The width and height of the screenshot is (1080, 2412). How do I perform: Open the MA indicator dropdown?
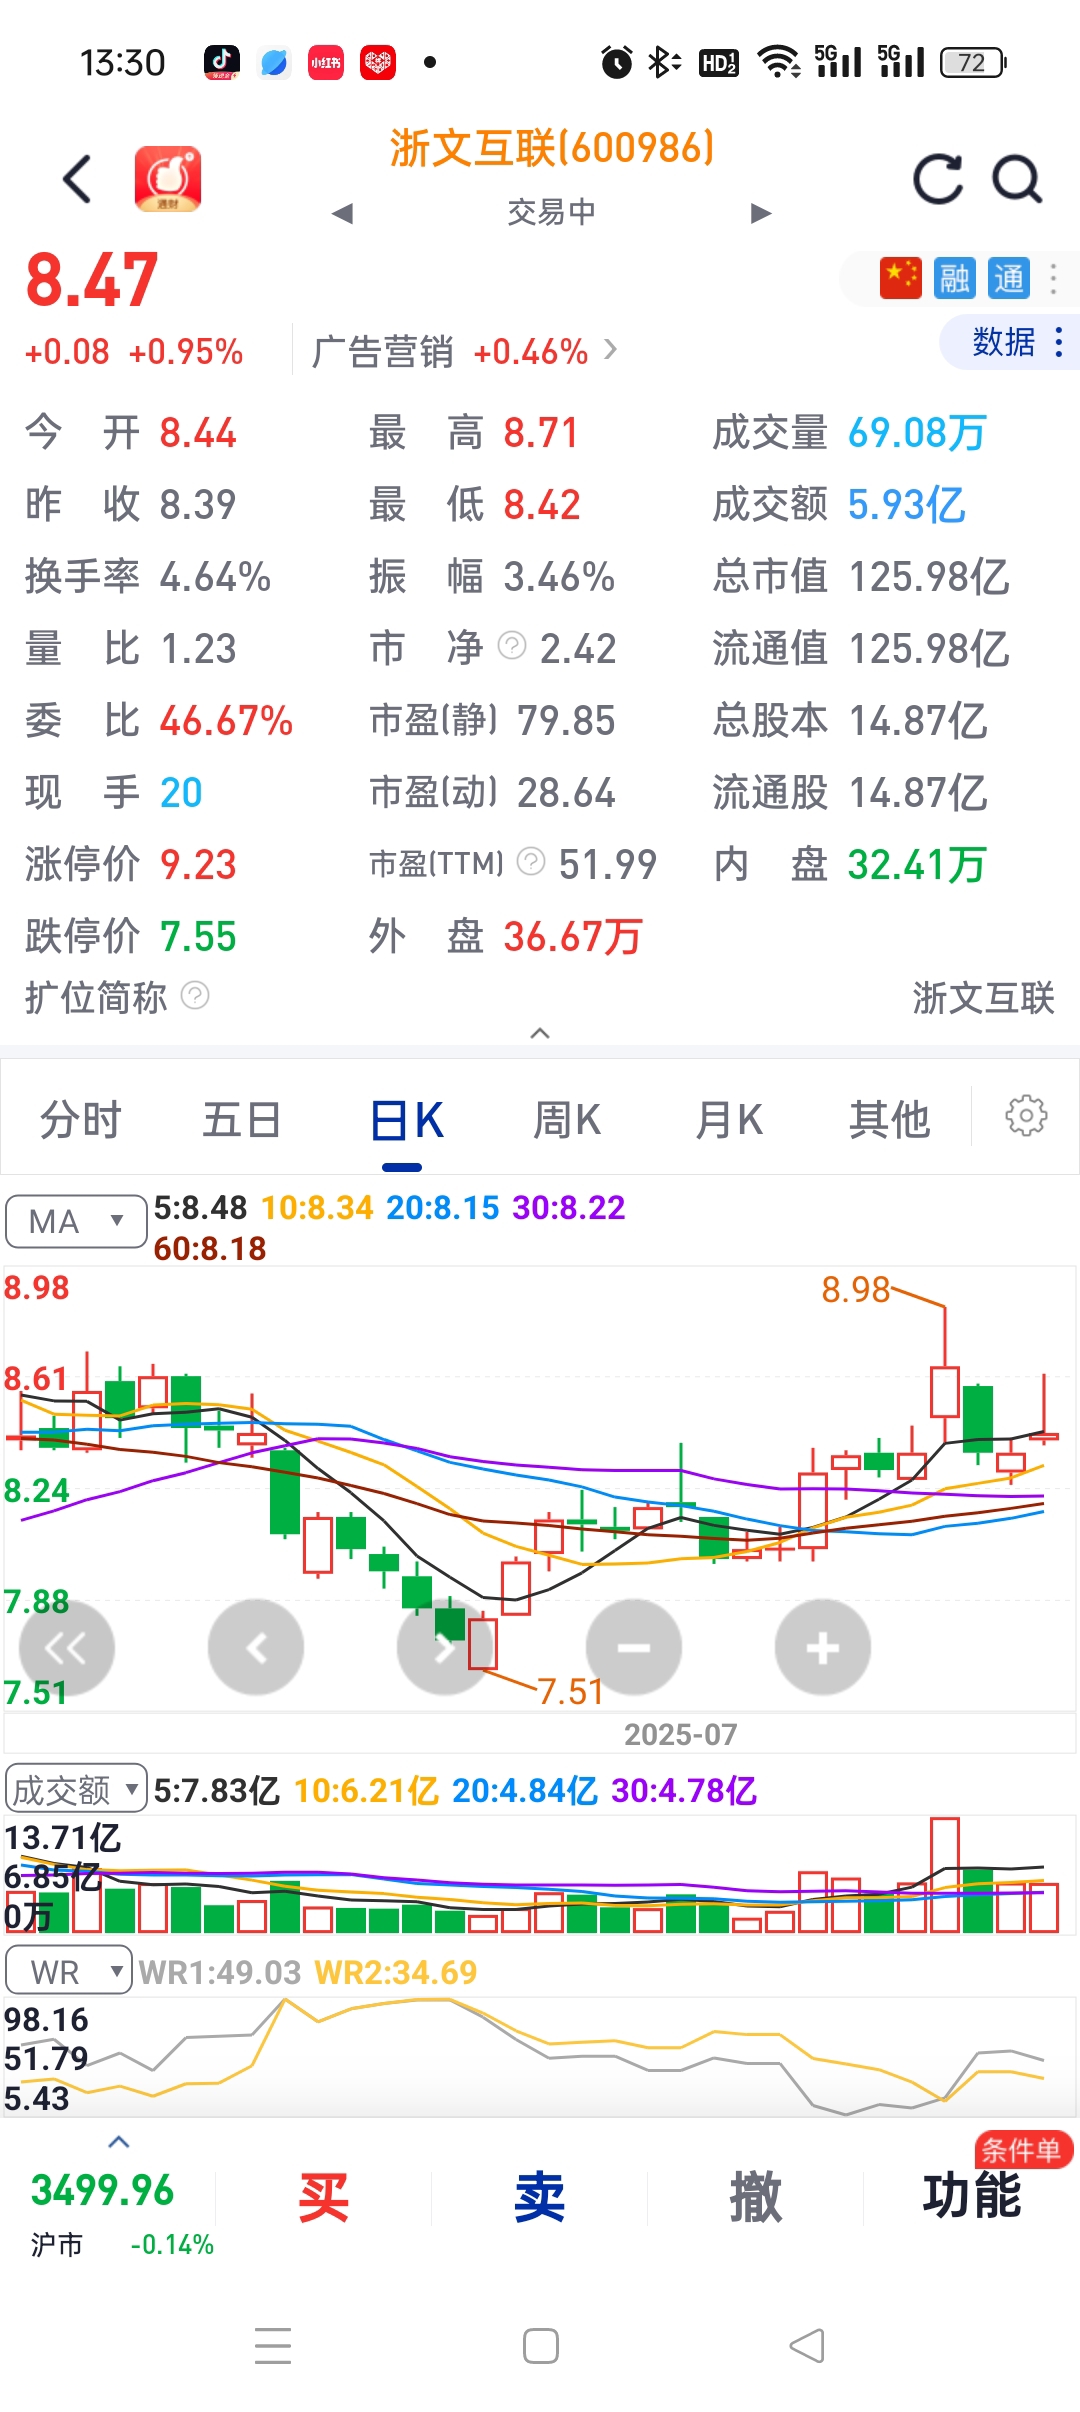(77, 1221)
